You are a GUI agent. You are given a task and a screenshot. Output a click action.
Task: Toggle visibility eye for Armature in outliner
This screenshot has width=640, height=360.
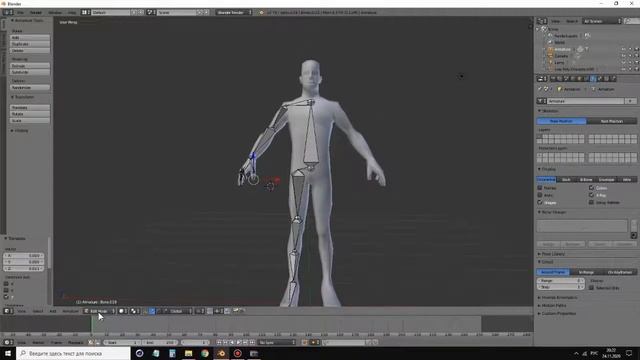click(x=623, y=49)
